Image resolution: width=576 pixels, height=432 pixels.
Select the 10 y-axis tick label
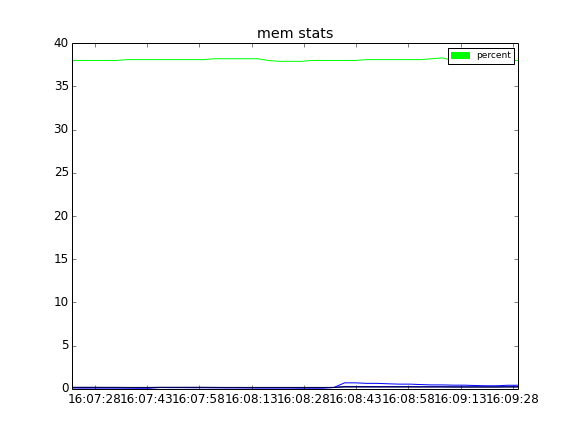point(61,302)
